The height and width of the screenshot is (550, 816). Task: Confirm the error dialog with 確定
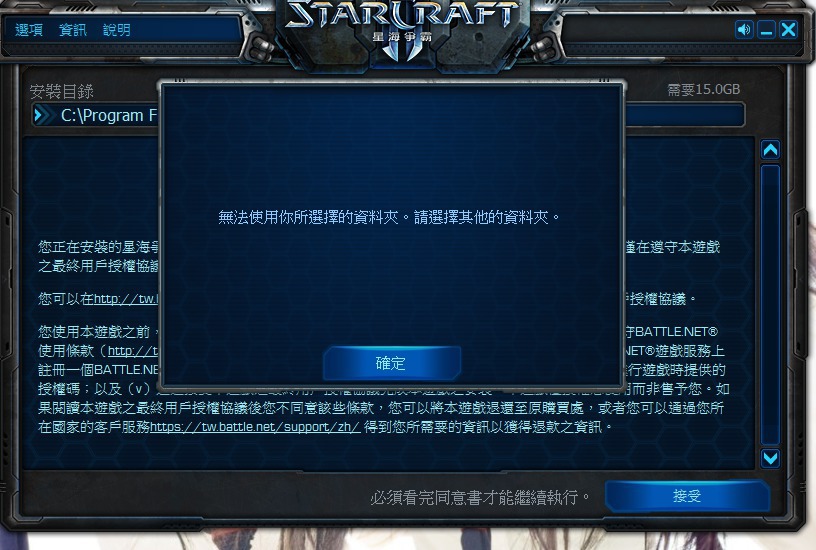coord(391,363)
